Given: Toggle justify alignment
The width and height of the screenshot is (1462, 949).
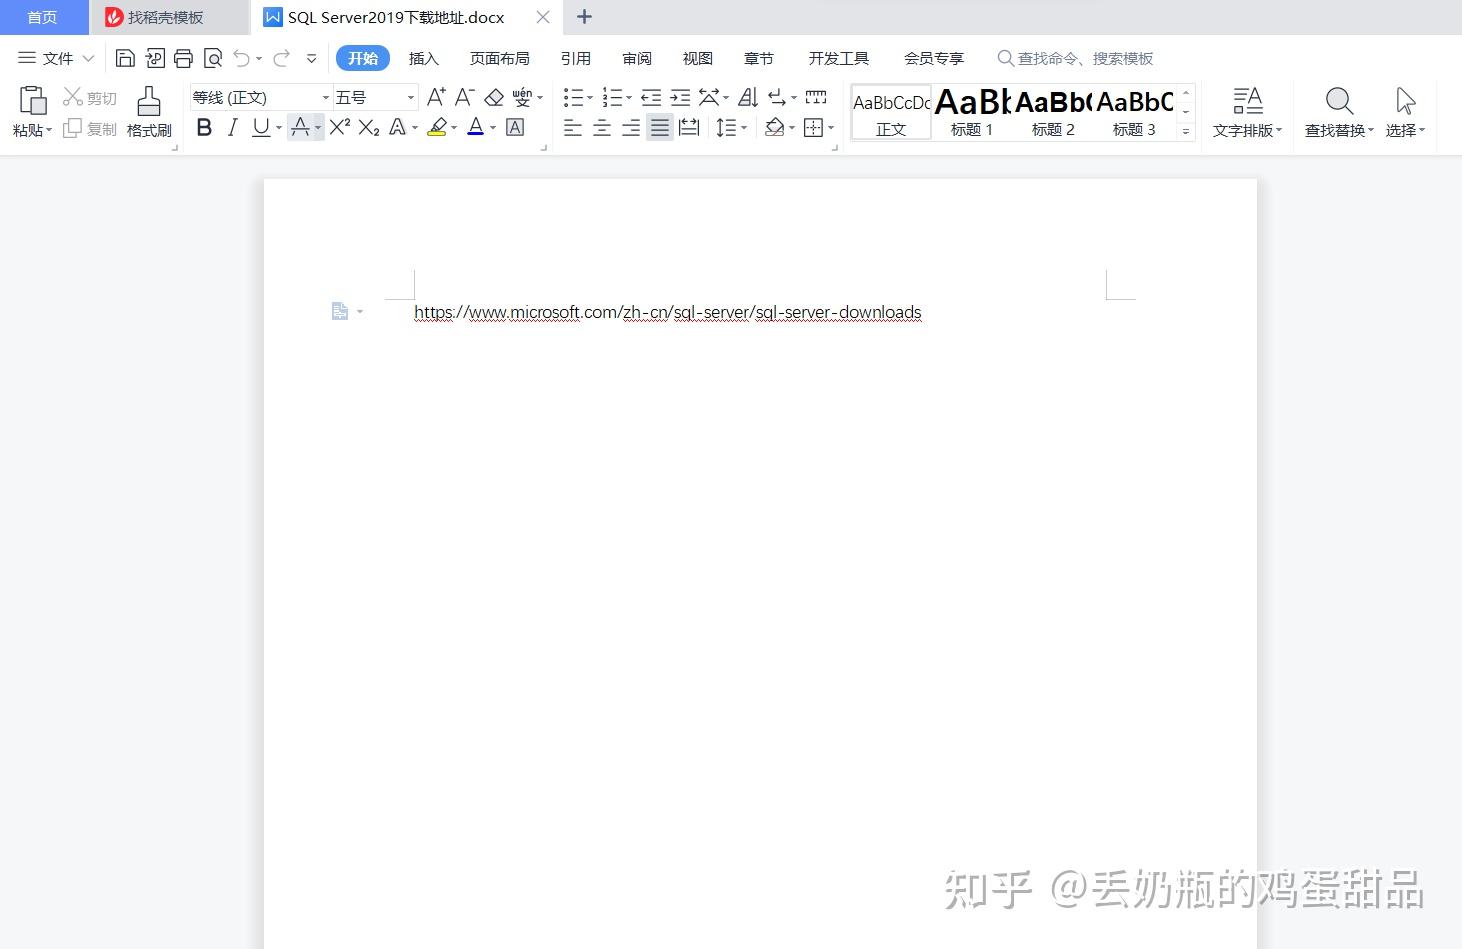Looking at the screenshot, I should click(x=660, y=127).
